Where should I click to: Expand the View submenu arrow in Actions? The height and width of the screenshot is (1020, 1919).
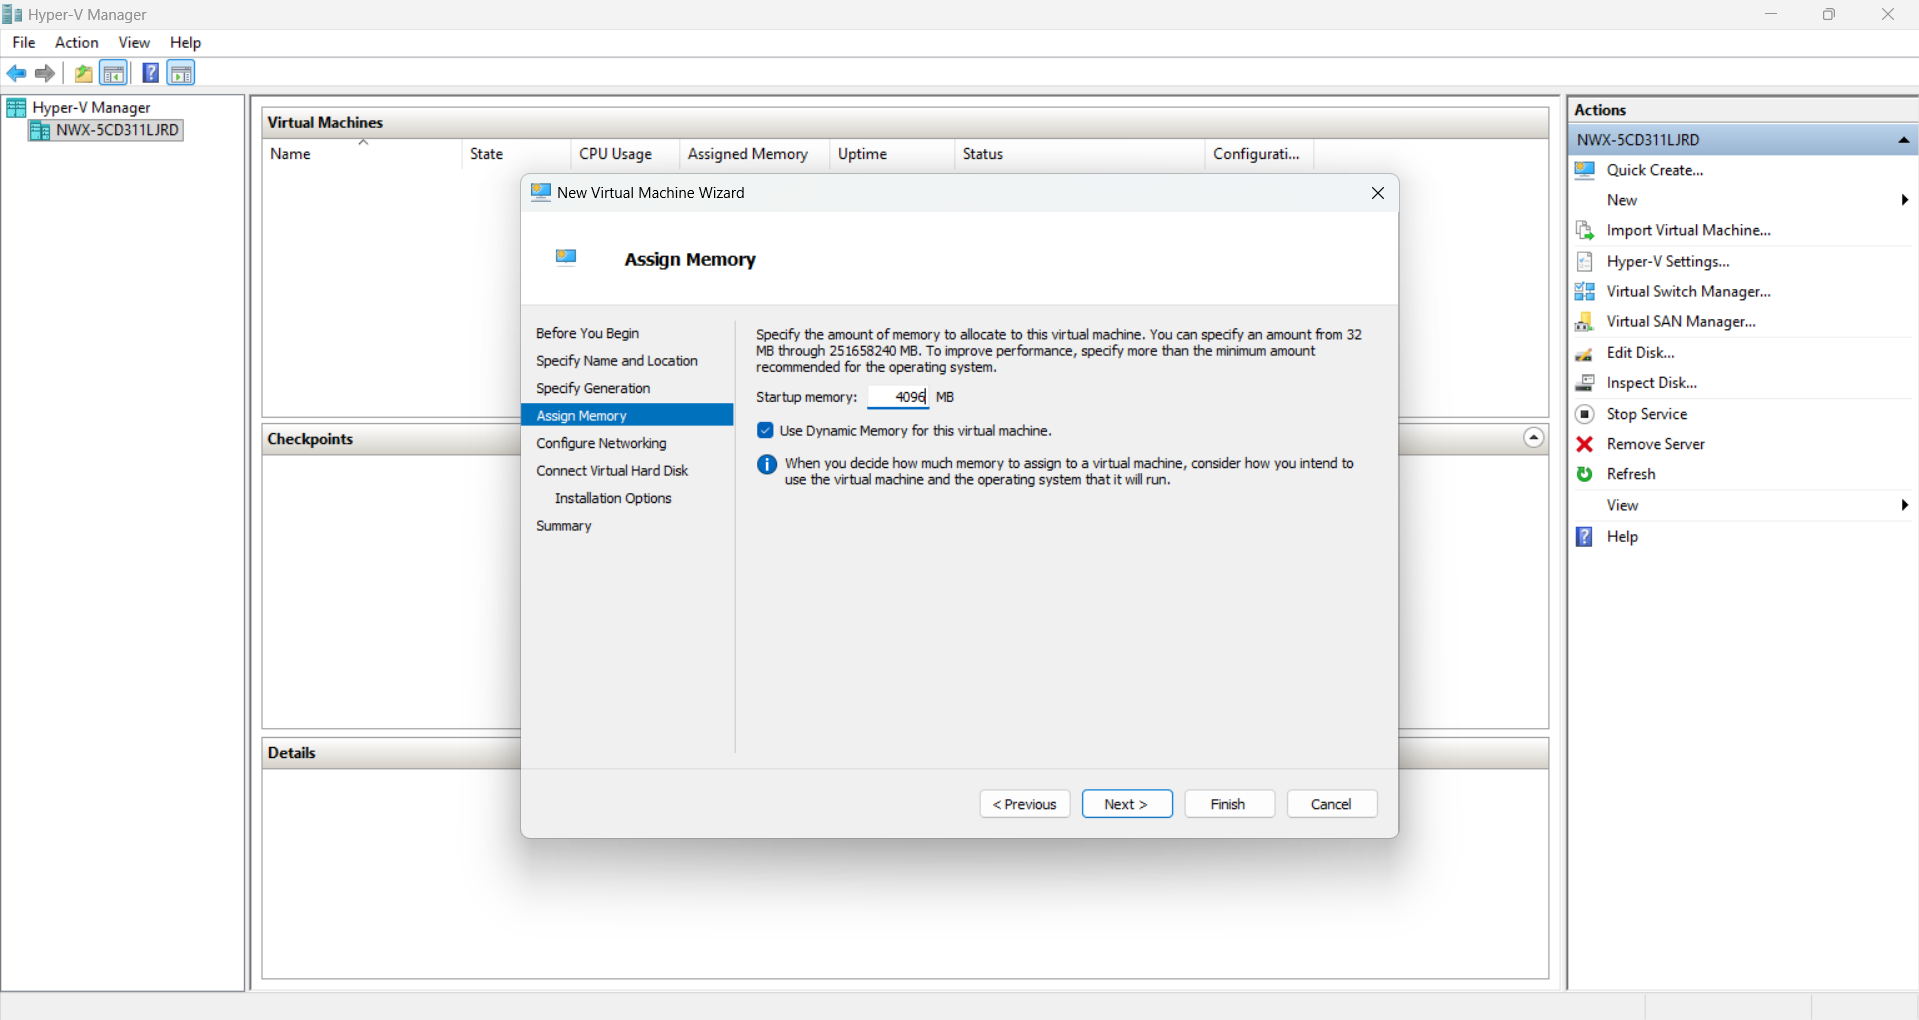1904,505
